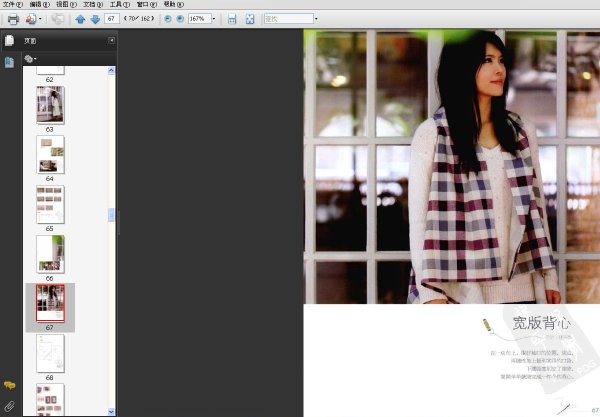This screenshot has width=600, height=417.
Task: Open the 帮助 (Help) menu
Action: (174, 4)
